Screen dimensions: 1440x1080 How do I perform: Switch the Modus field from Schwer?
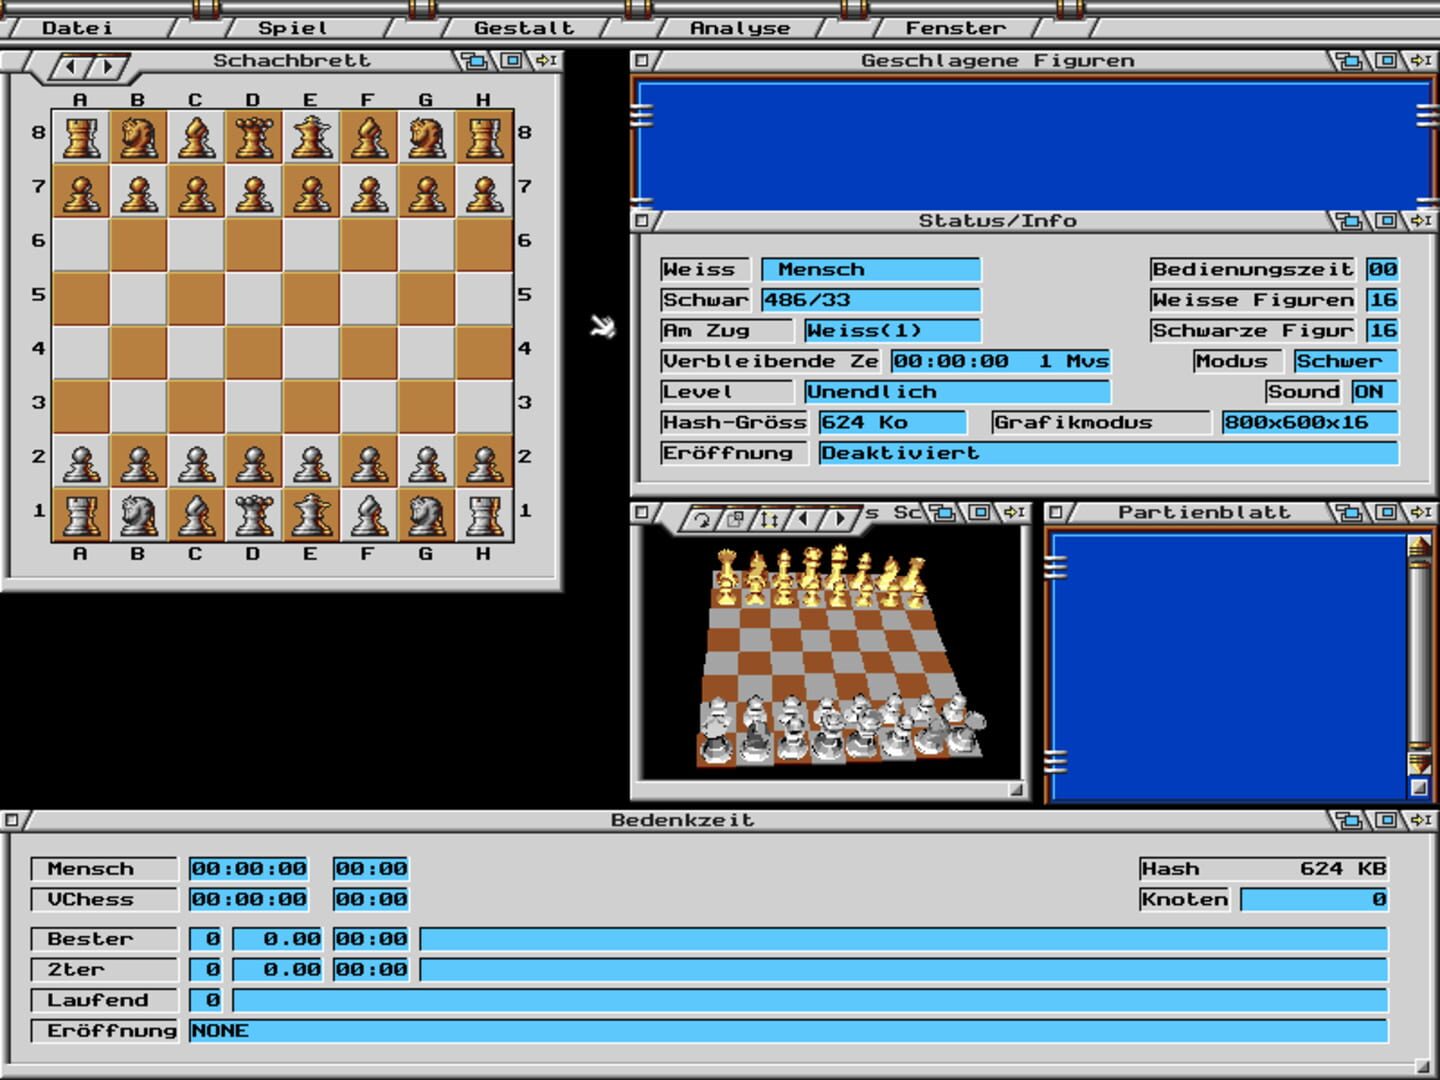click(1347, 361)
